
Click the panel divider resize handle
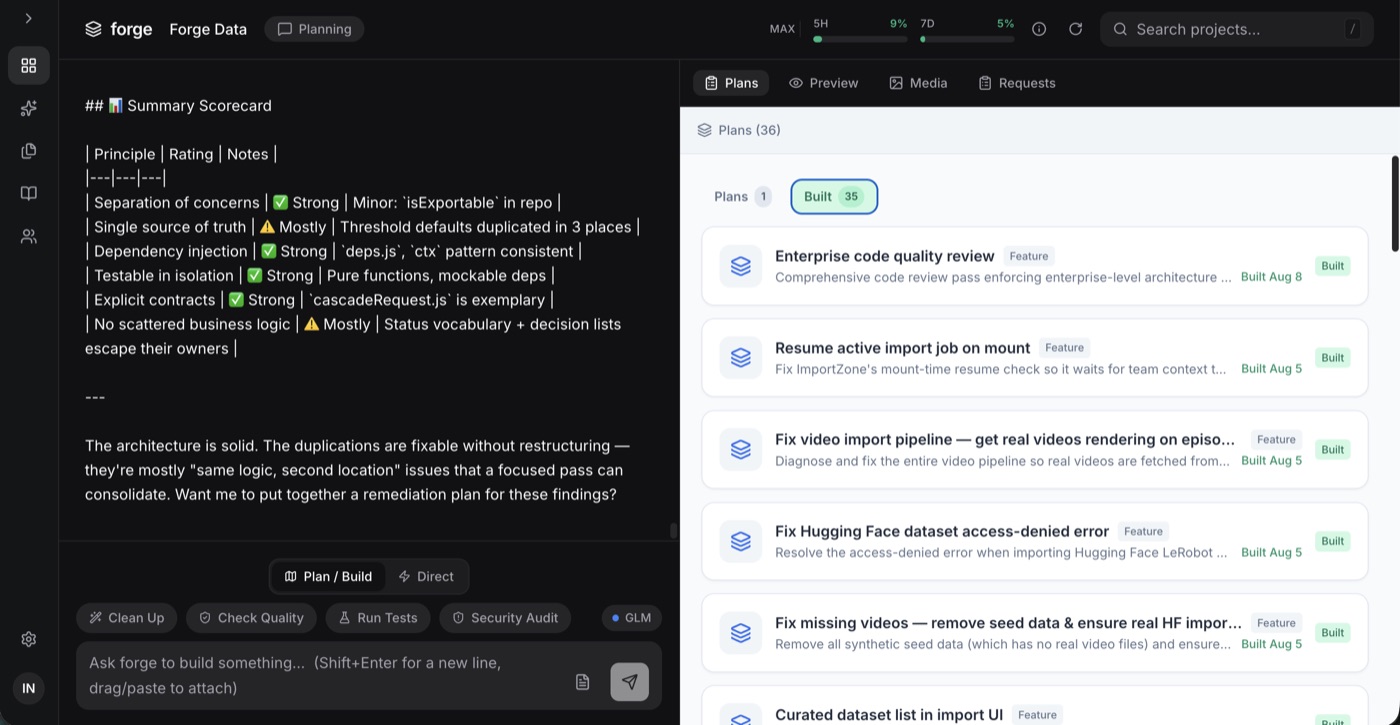tap(673, 531)
